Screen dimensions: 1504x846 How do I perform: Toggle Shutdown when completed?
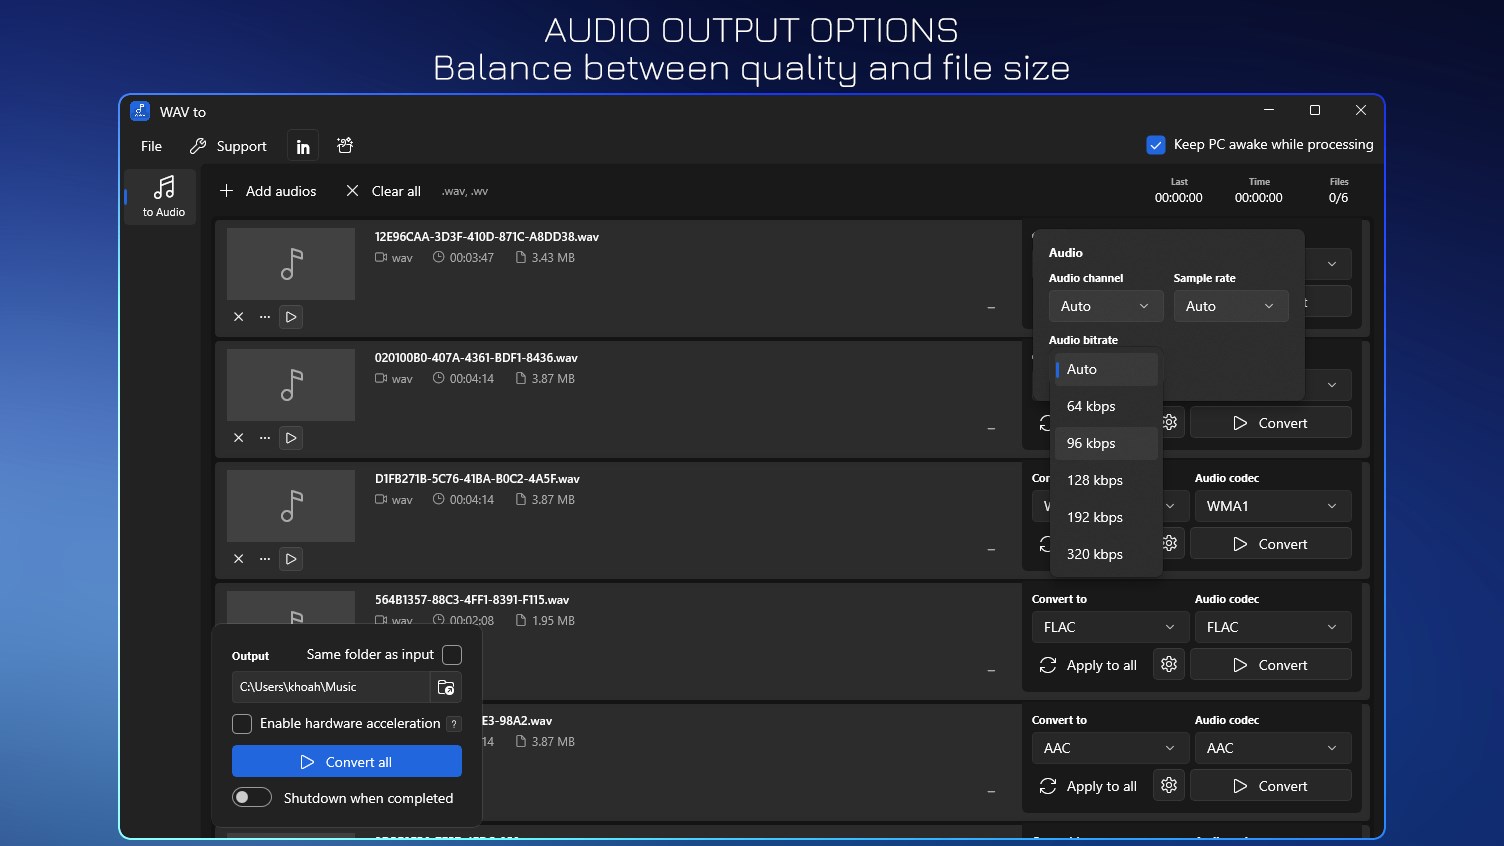coord(252,797)
